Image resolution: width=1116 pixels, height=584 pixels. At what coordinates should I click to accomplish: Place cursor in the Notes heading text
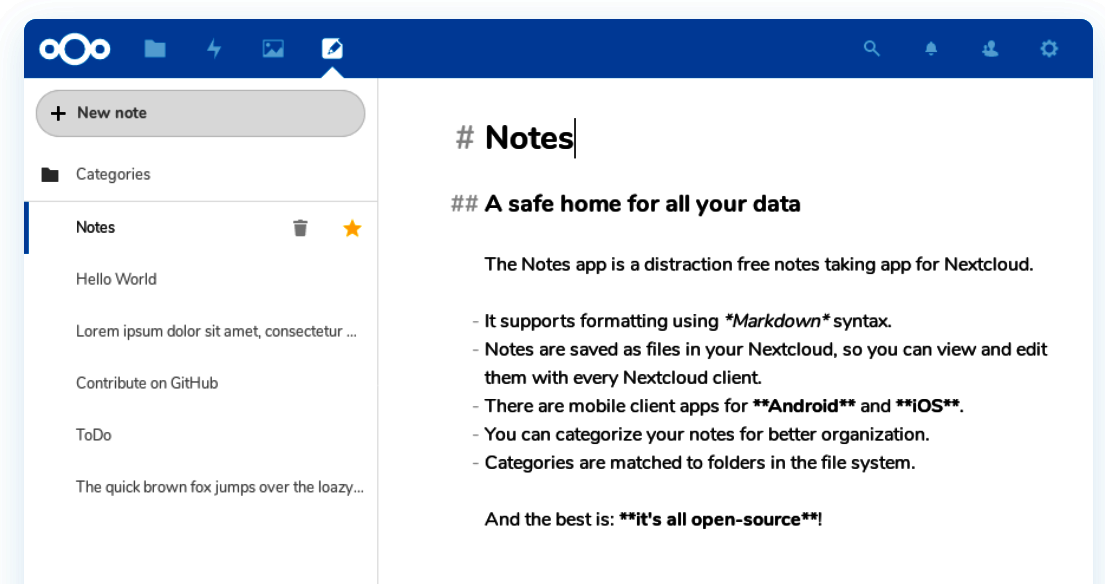click(x=529, y=138)
